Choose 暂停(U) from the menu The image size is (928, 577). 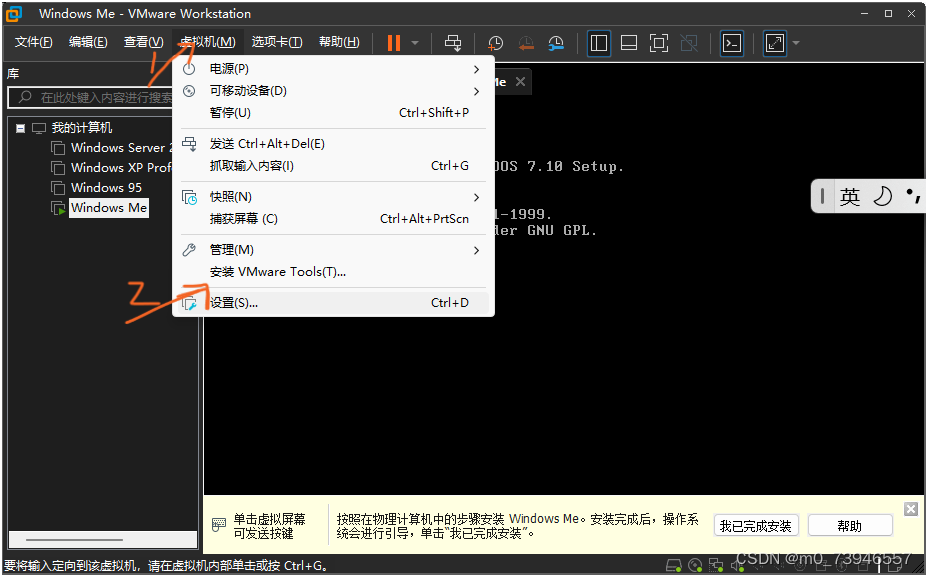point(334,113)
